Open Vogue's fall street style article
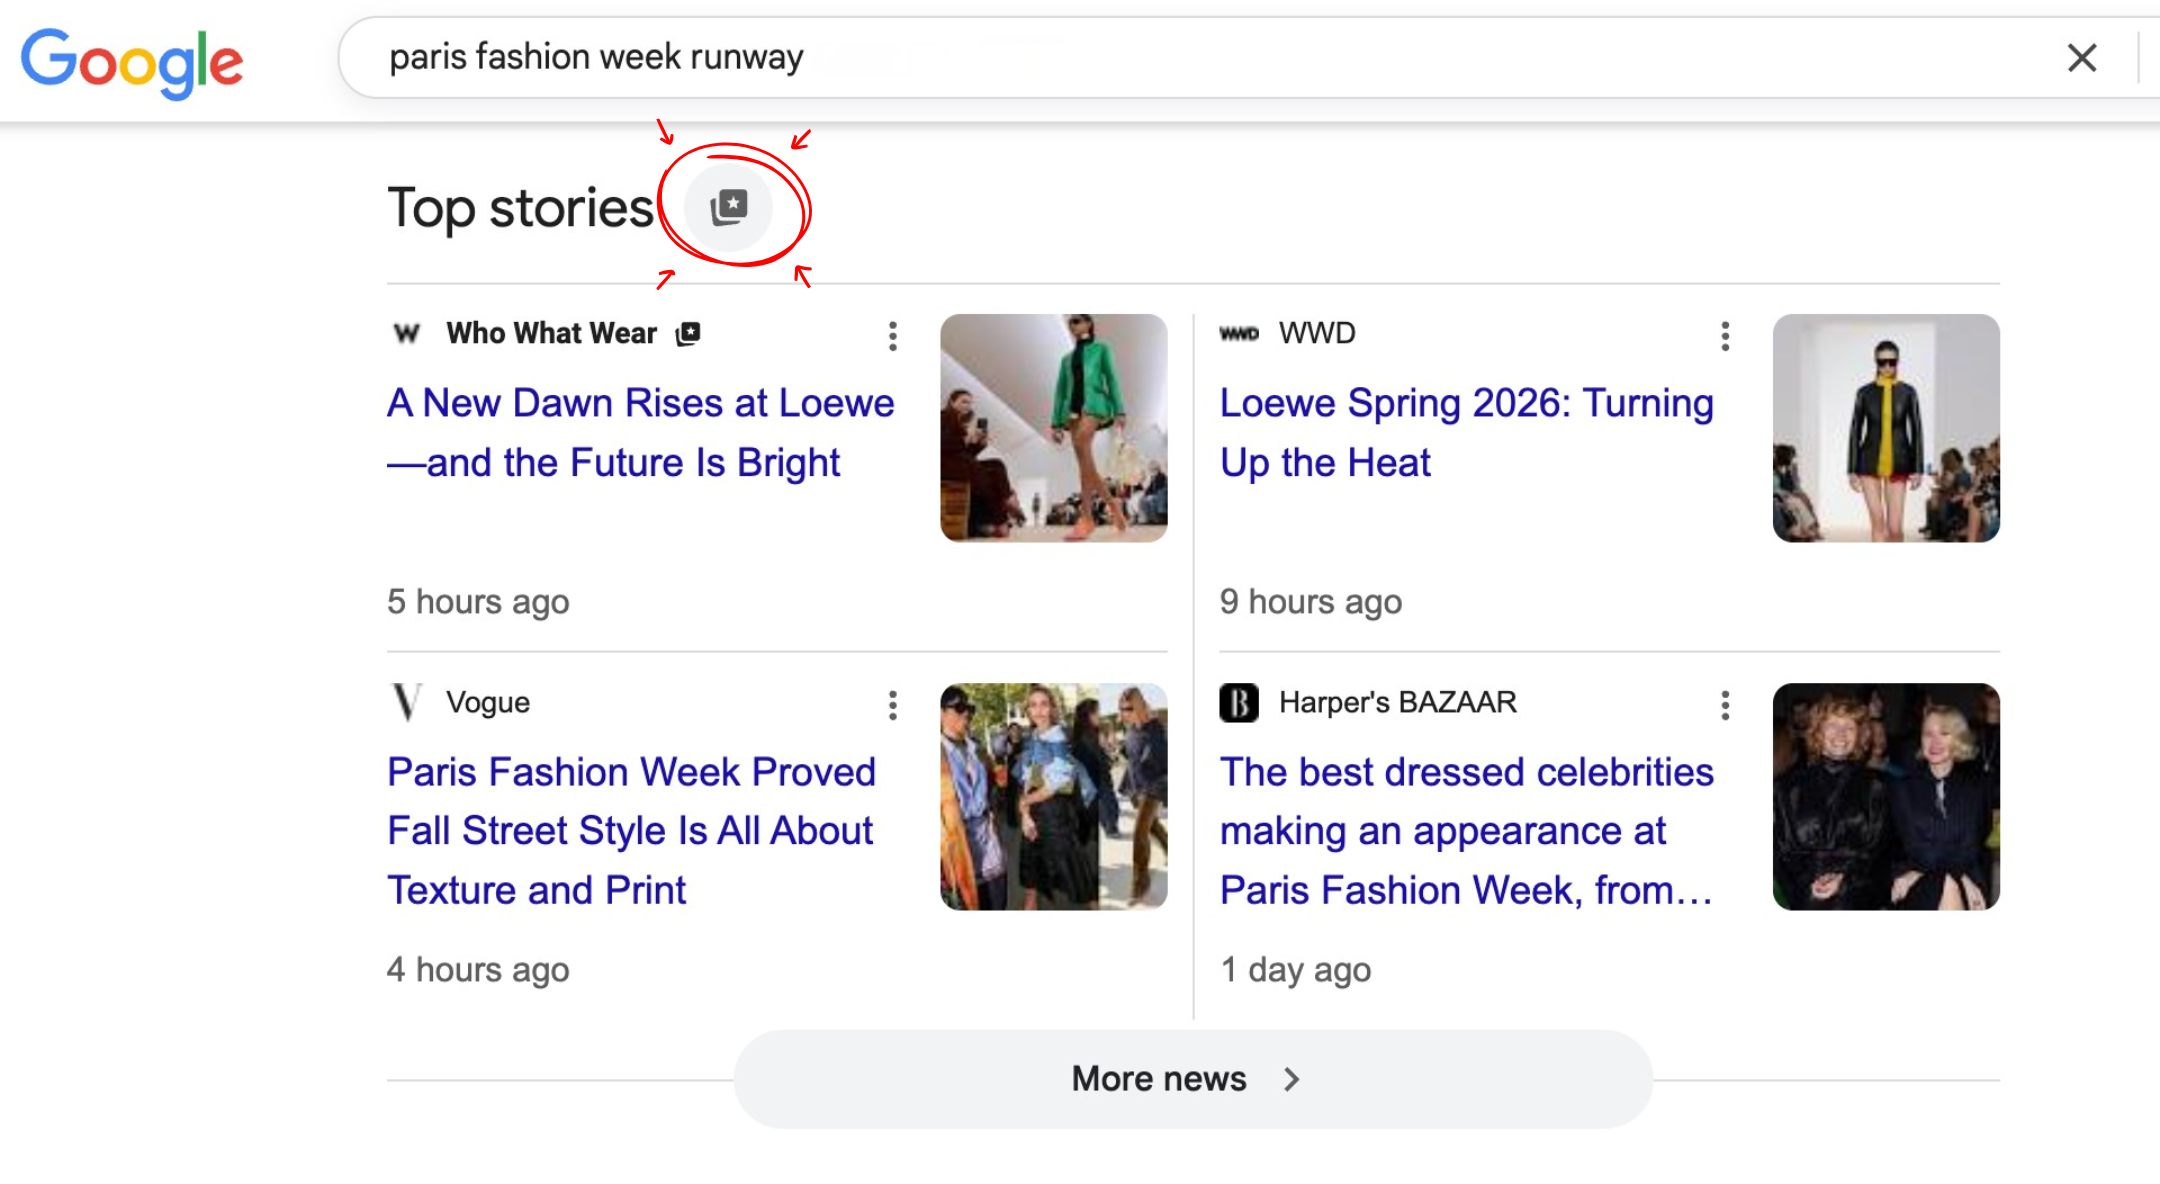Screen dimensions: 2160x1184 [x=631, y=830]
